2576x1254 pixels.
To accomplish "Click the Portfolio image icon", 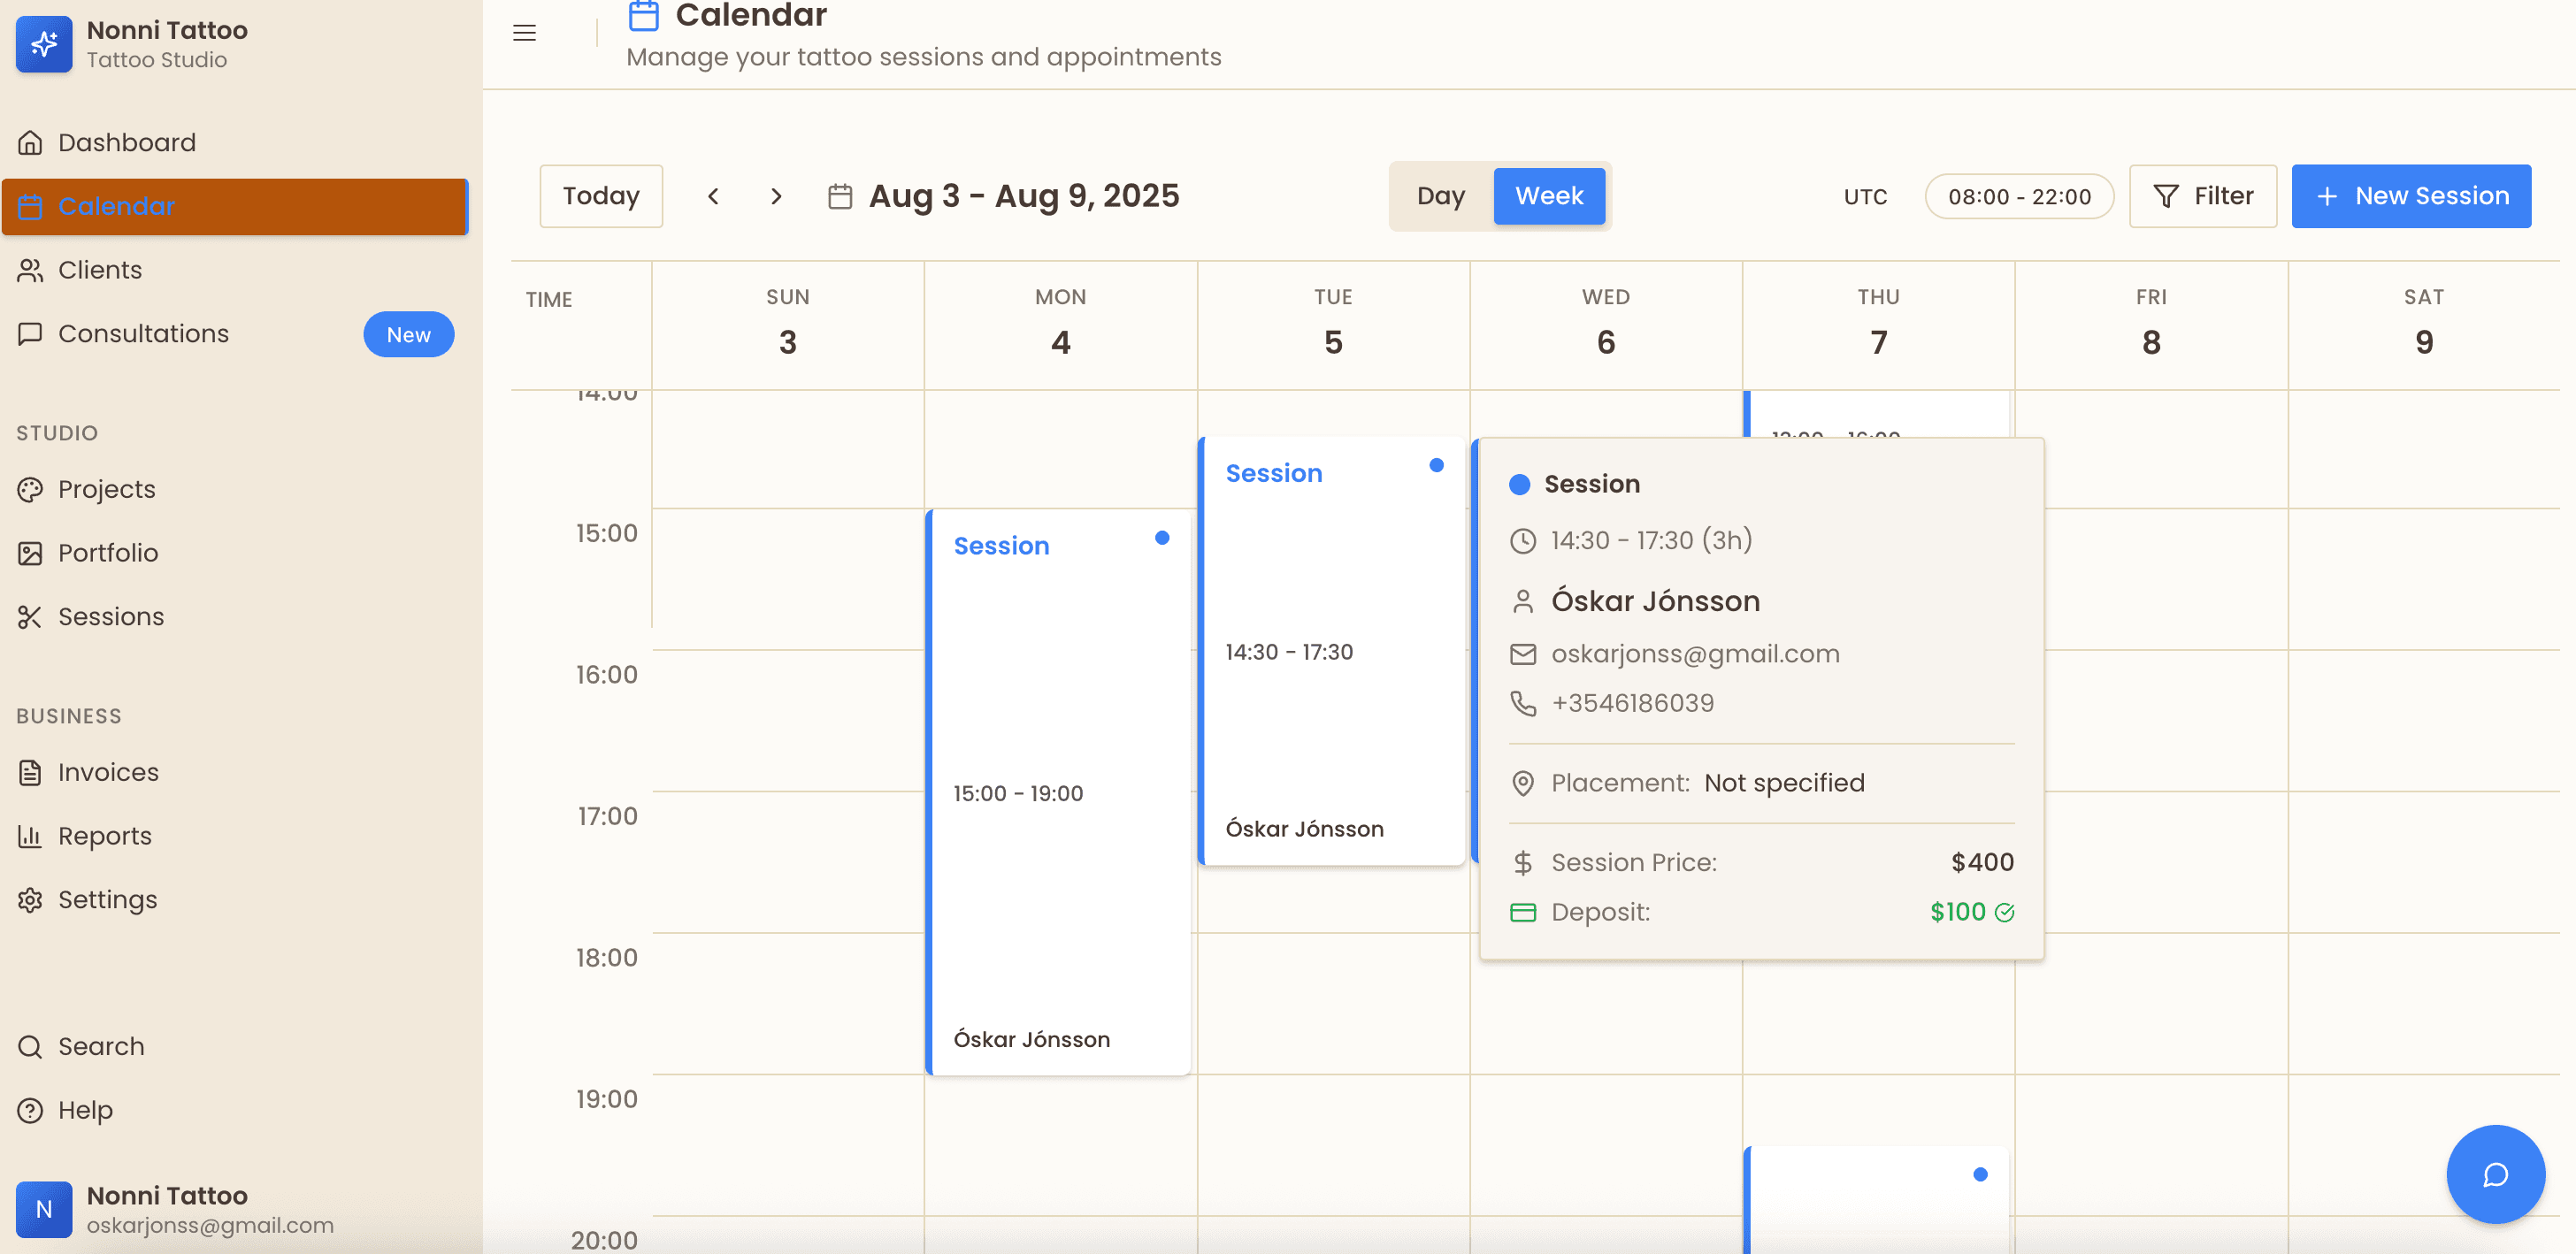I will [x=30, y=552].
